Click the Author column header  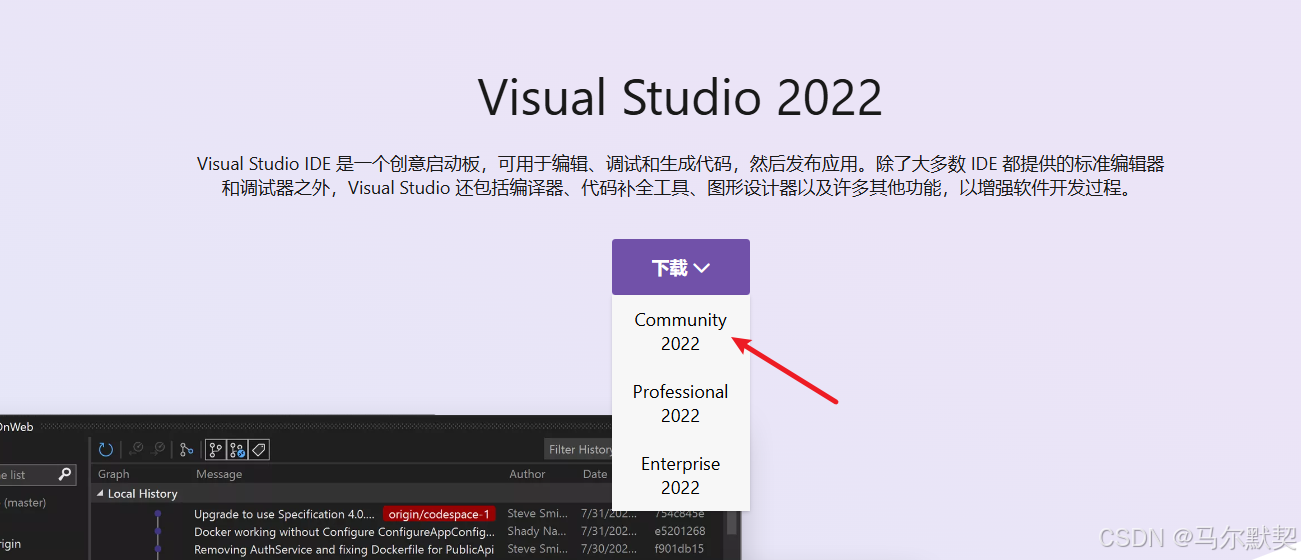527,474
